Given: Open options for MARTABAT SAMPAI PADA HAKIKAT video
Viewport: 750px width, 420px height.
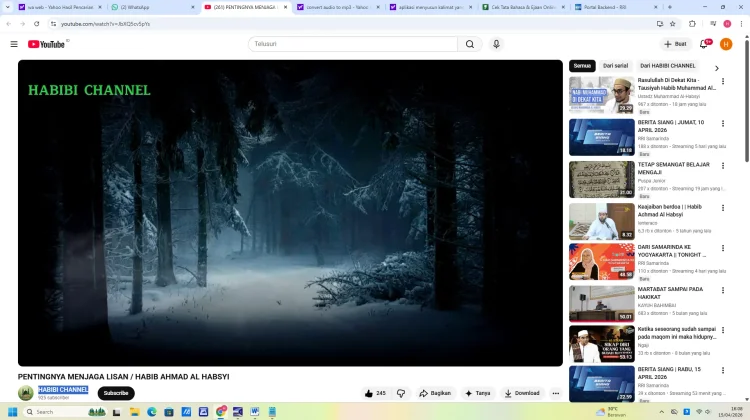Looking at the screenshot, I should click(x=723, y=290).
